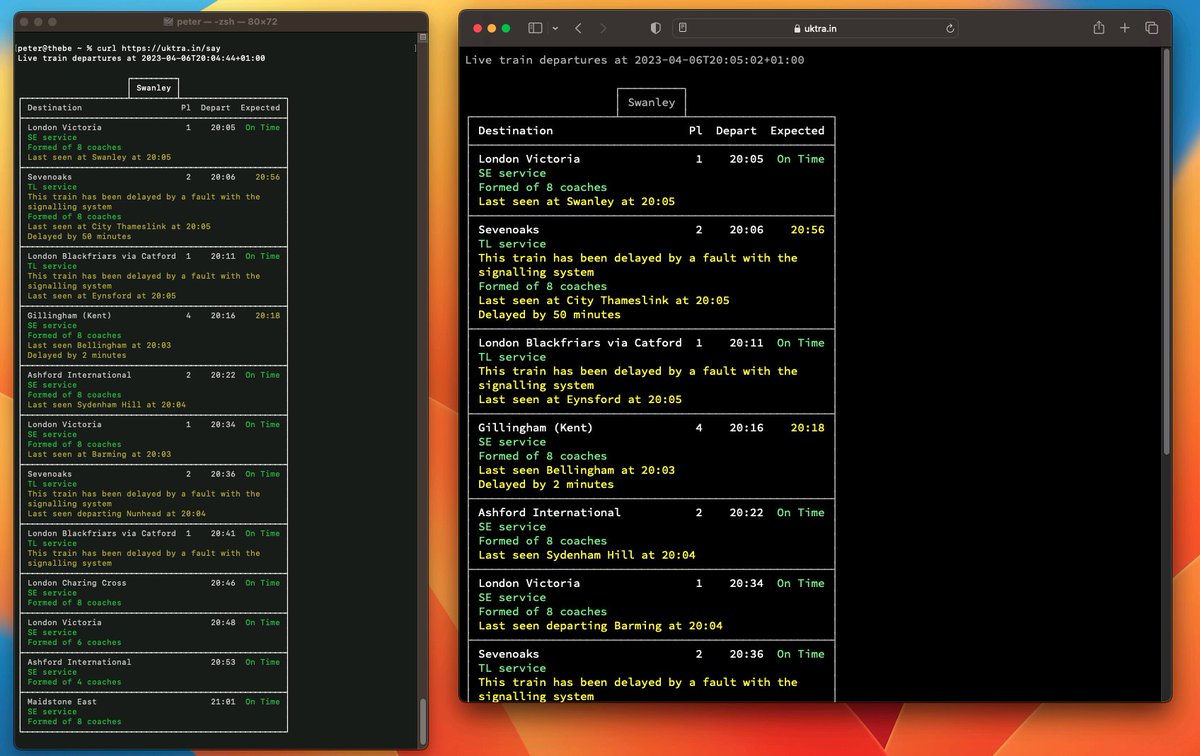This screenshot has width=1200, height=756.
Task: Show Safari tab overview
Action: 1152,29
